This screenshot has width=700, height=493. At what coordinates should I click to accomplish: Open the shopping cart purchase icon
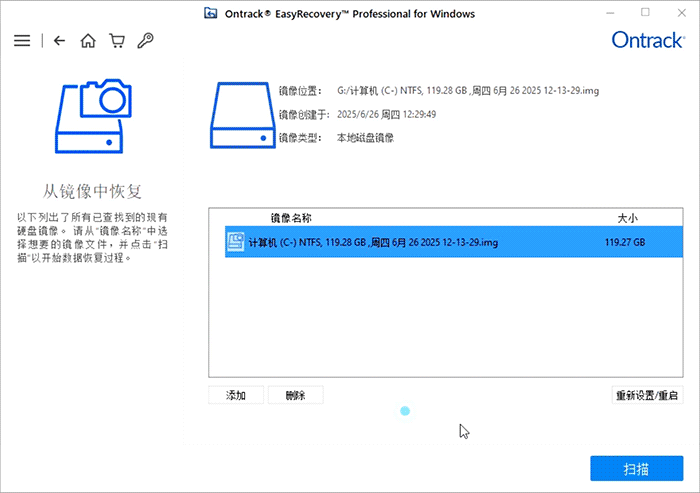tap(117, 41)
